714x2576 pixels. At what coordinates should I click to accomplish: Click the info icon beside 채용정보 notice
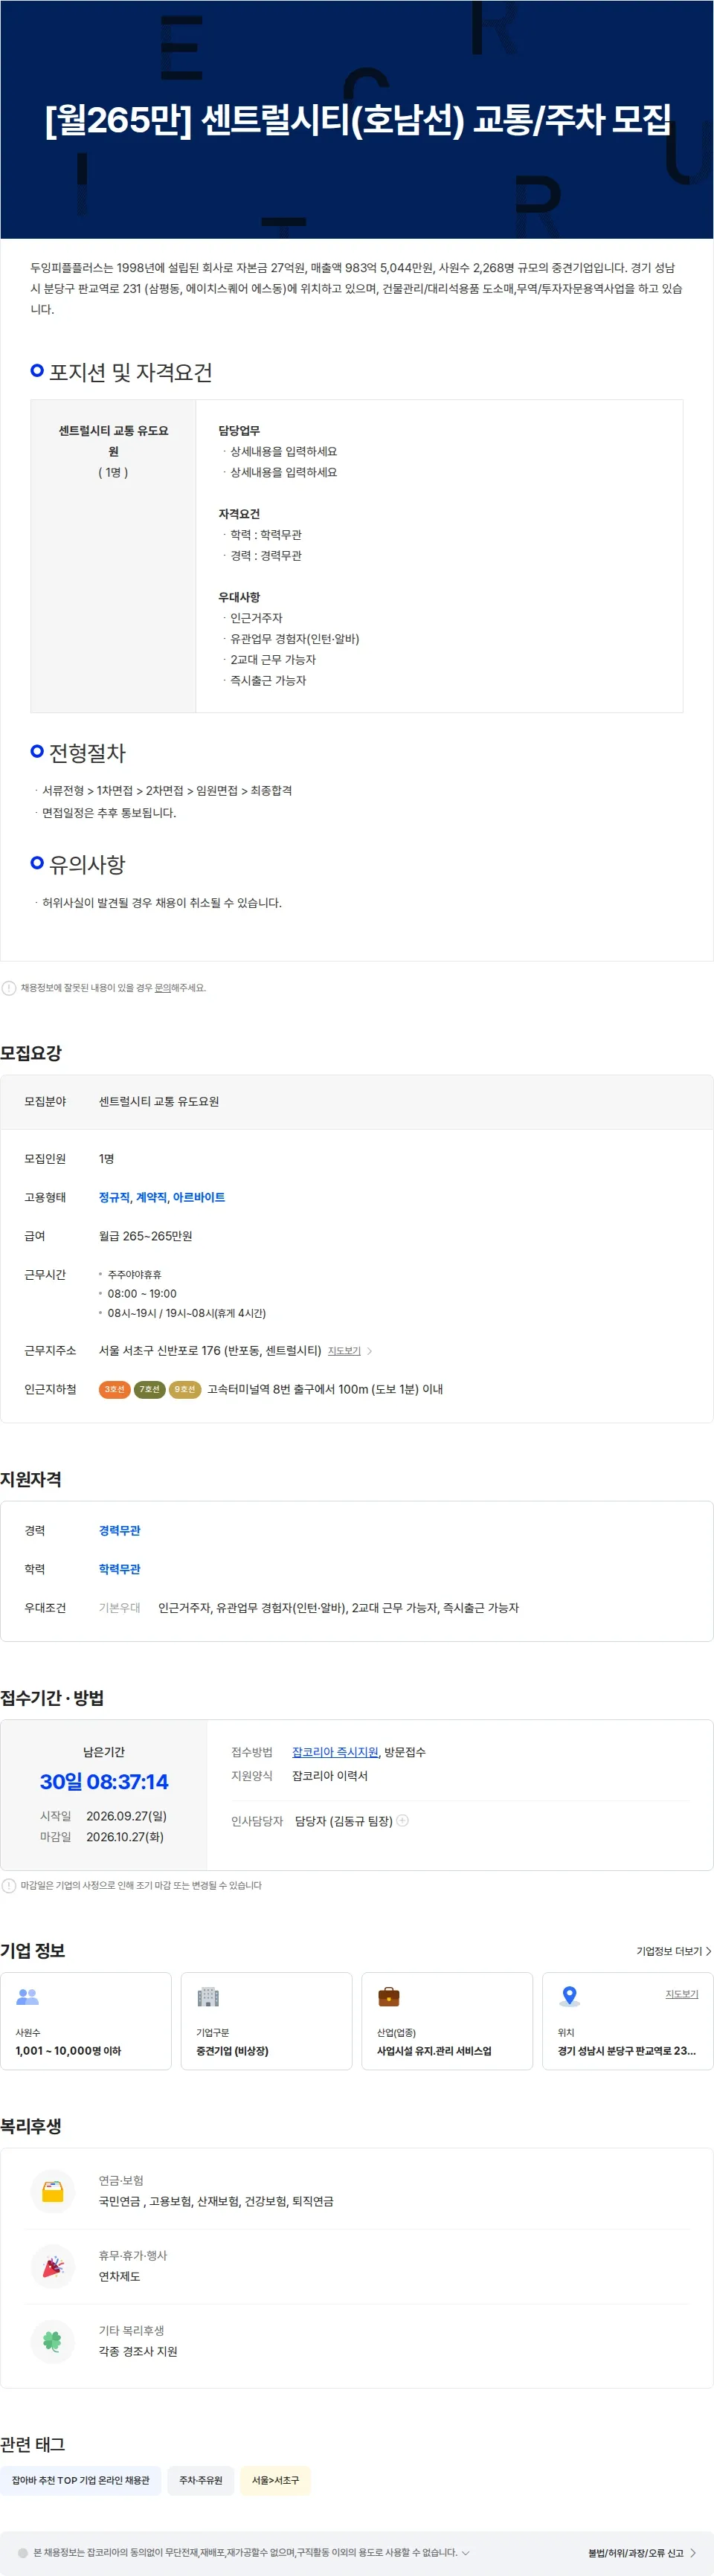tap(9, 988)
